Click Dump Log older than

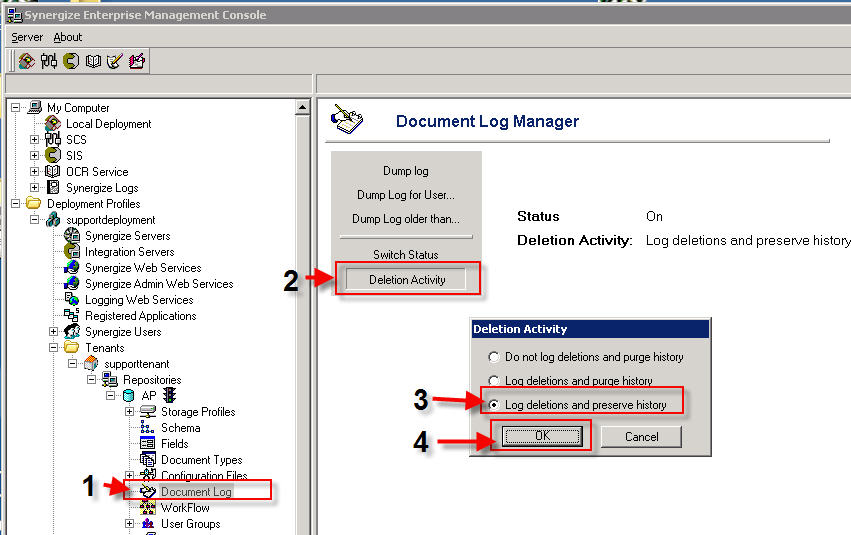[406, 219]
